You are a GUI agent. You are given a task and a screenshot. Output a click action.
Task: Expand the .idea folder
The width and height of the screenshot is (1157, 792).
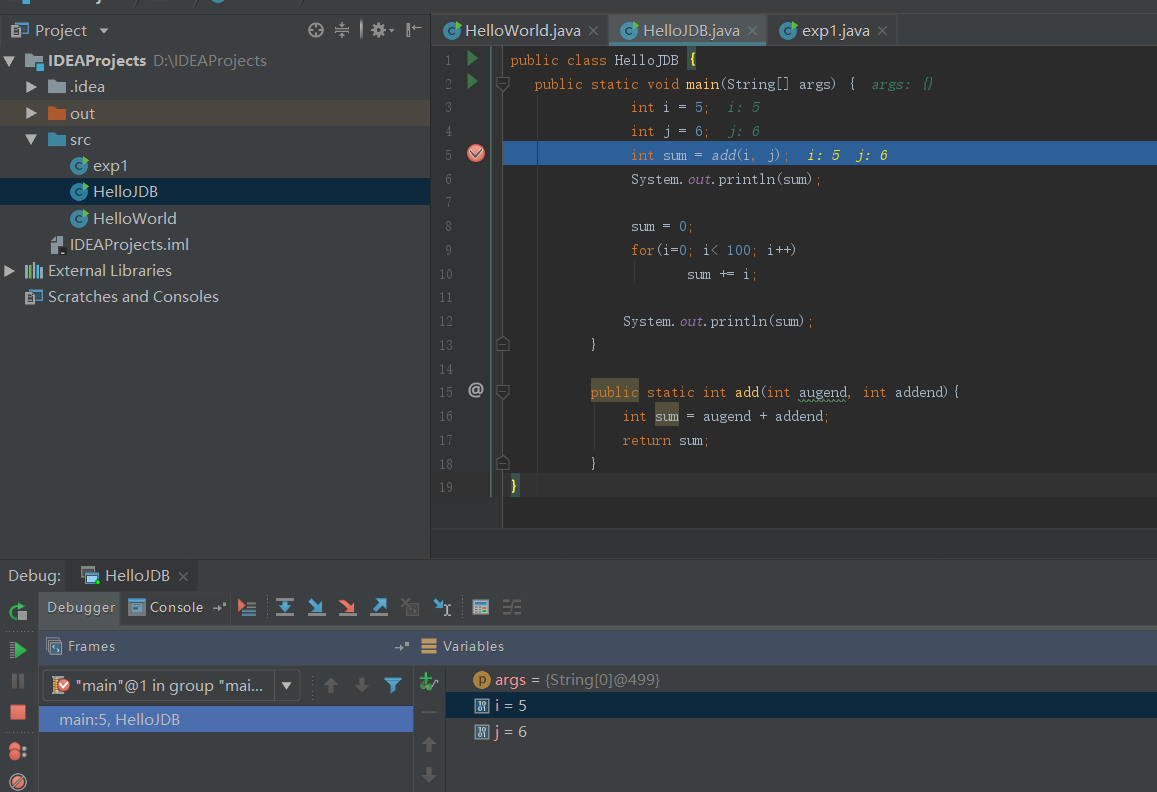point(31,87)
